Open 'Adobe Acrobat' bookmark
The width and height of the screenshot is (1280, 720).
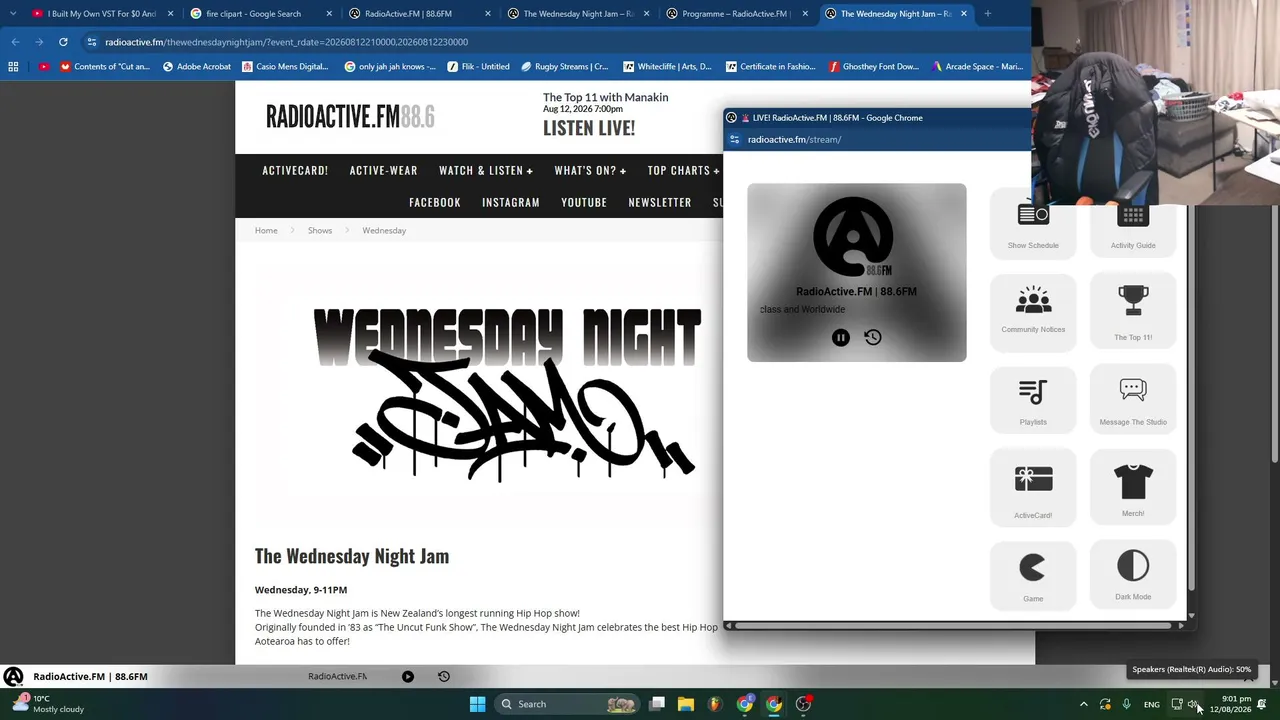tap(197, 67)
